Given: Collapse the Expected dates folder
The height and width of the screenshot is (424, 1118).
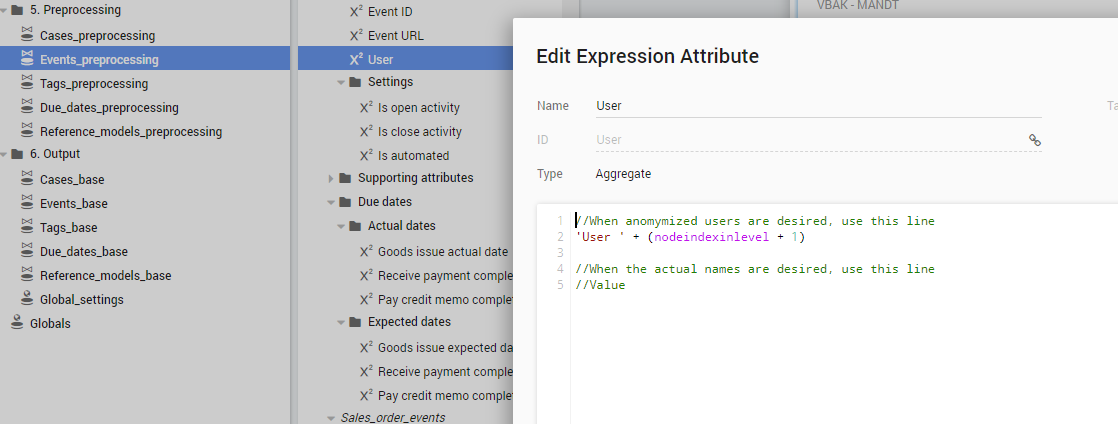Looking at the screenshot, I should [342, 323].
